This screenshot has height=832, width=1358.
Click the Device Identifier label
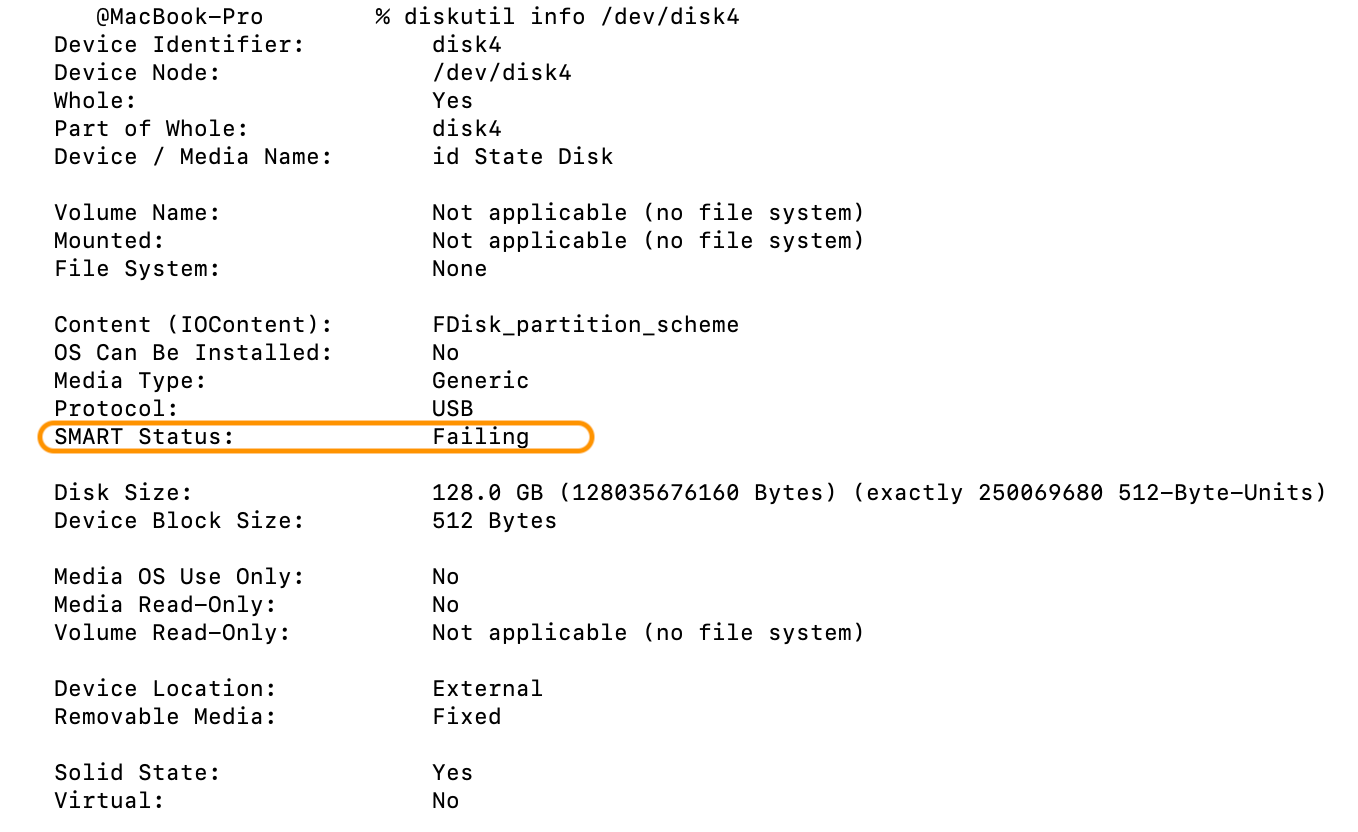(179, 45)
